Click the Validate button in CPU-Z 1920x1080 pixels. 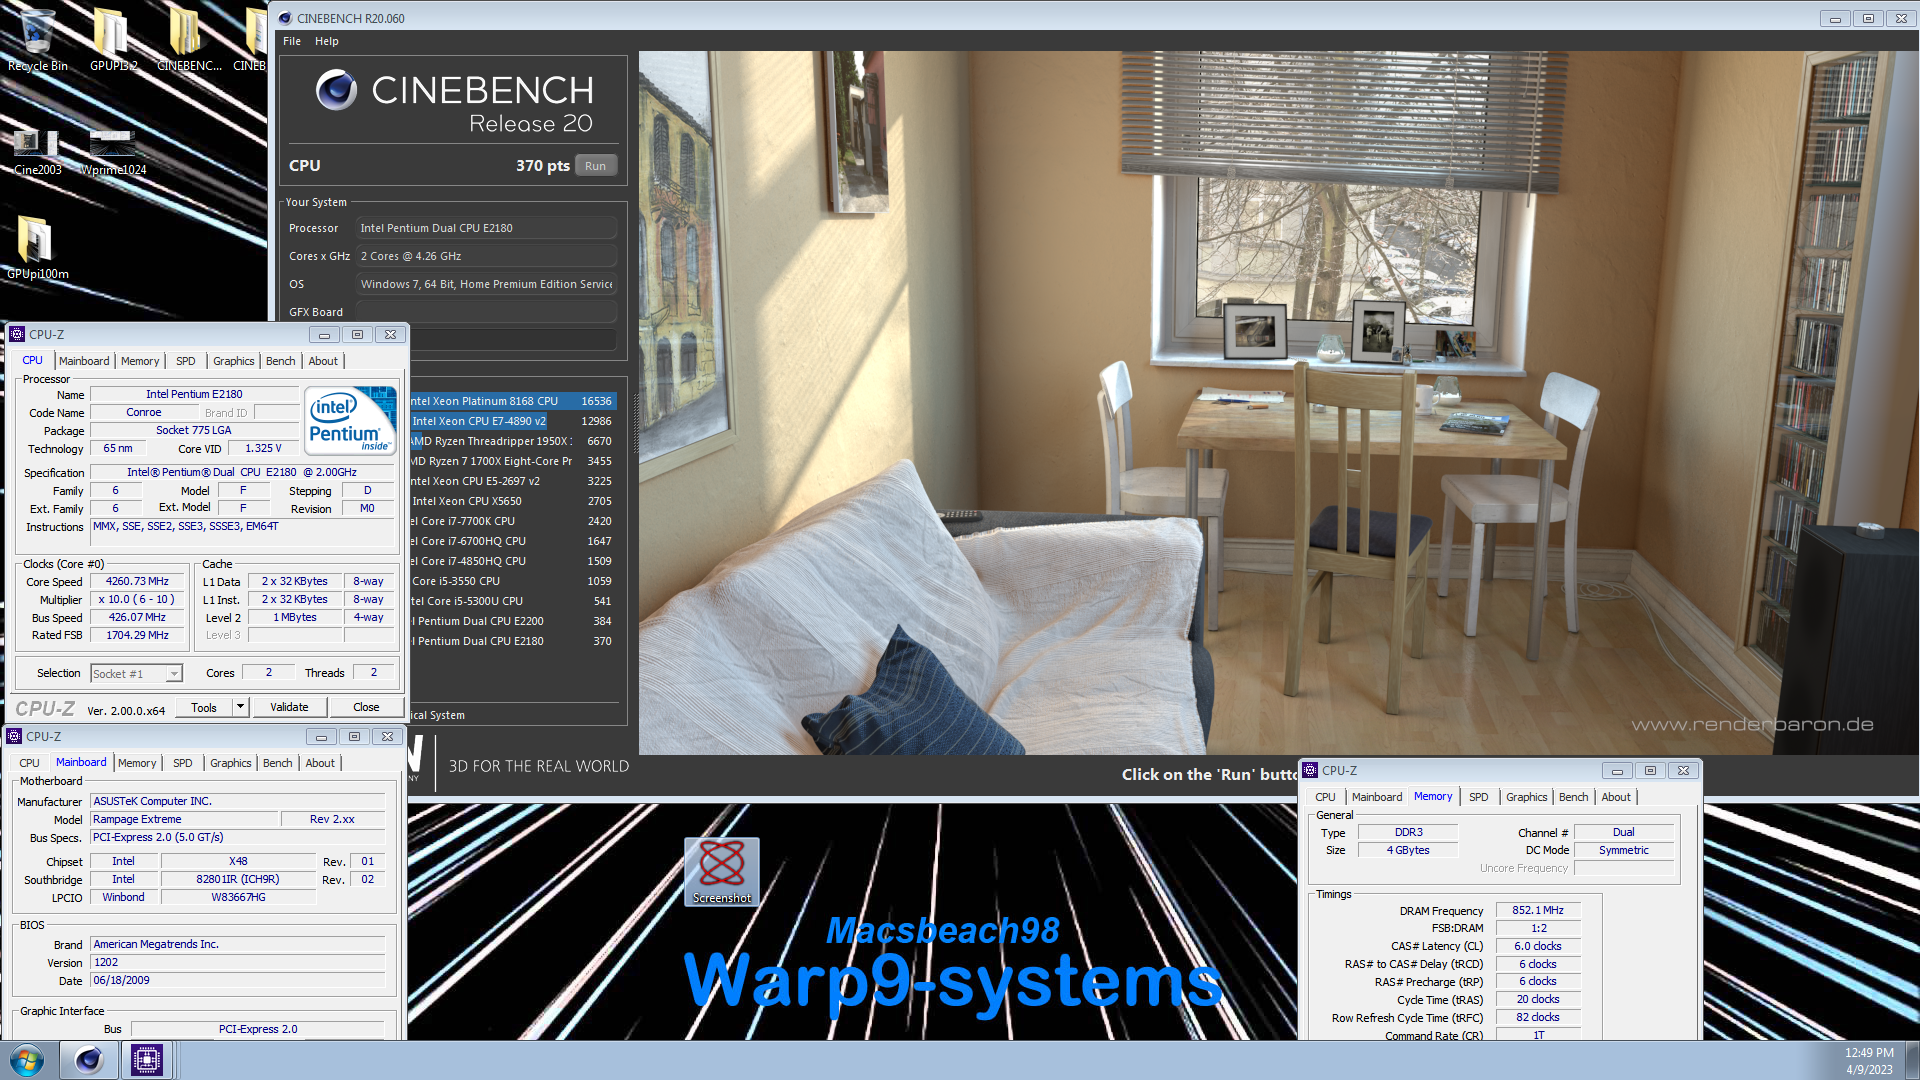(x=289, y=707)
